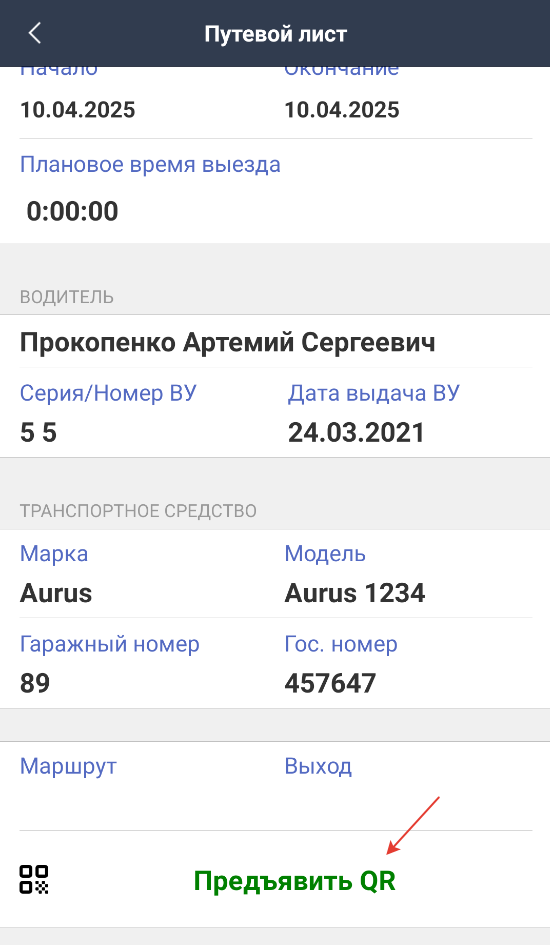This screenshot has width=550, height=945.
Task: Tap the Серия/Номер ВУ value 5 5
Action: coord(39,433)
